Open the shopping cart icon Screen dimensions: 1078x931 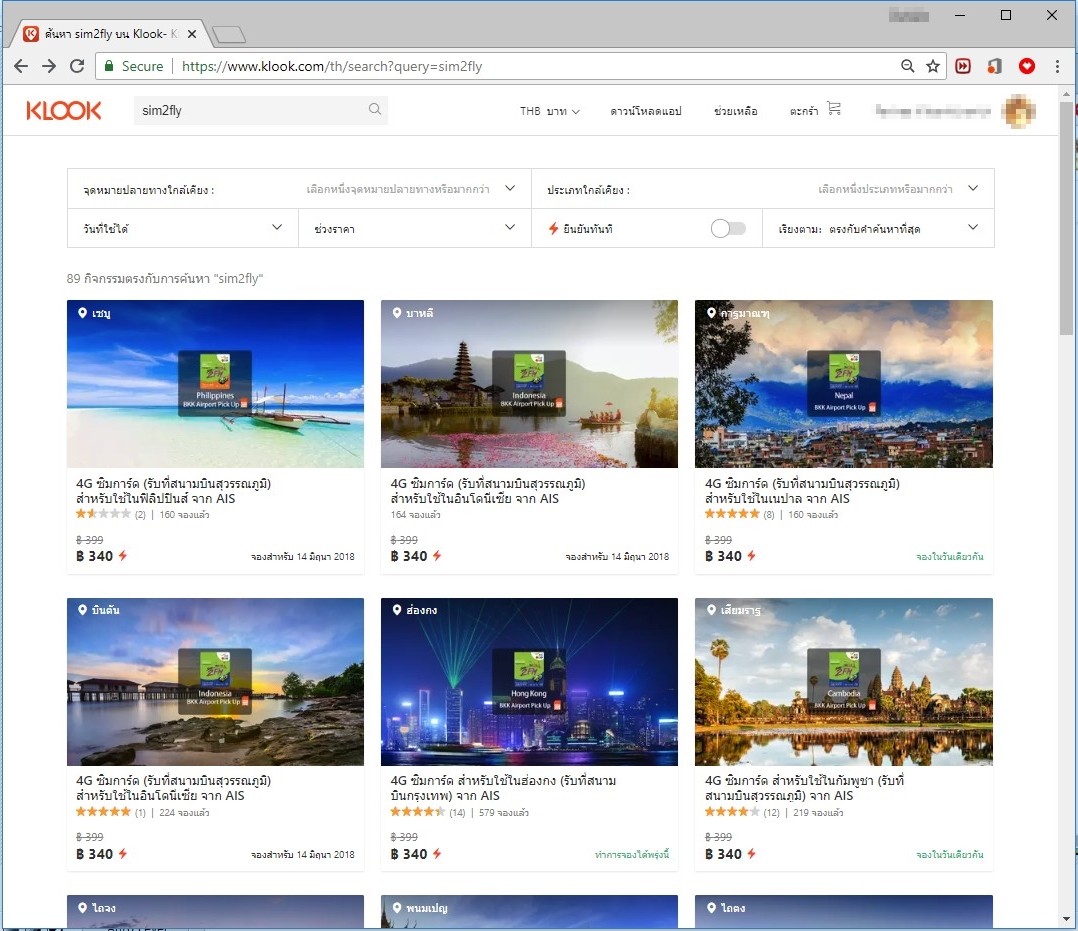coord(834,108)
